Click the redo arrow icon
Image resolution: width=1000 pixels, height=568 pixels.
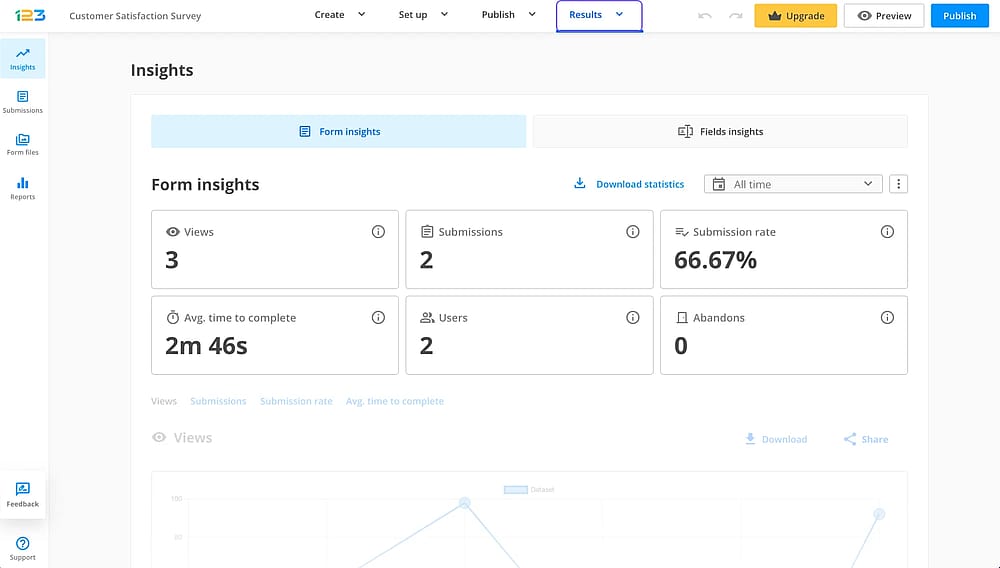[735, 15]
